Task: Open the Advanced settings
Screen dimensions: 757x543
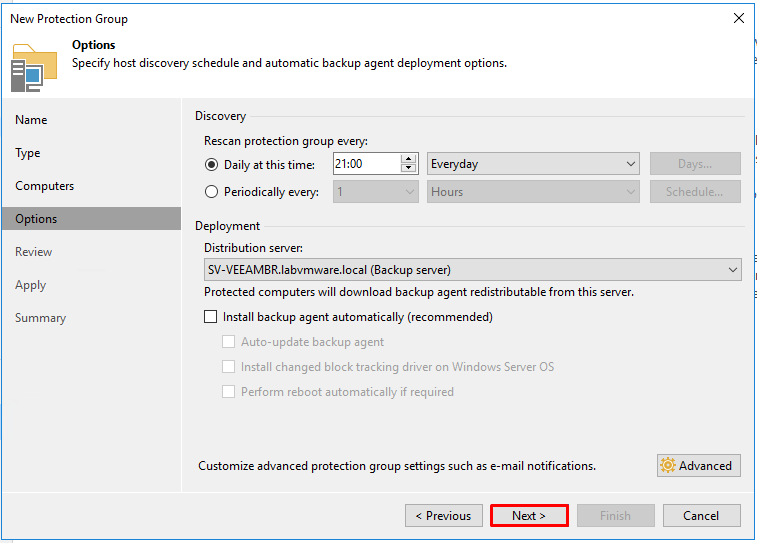Action: [699, 465]
